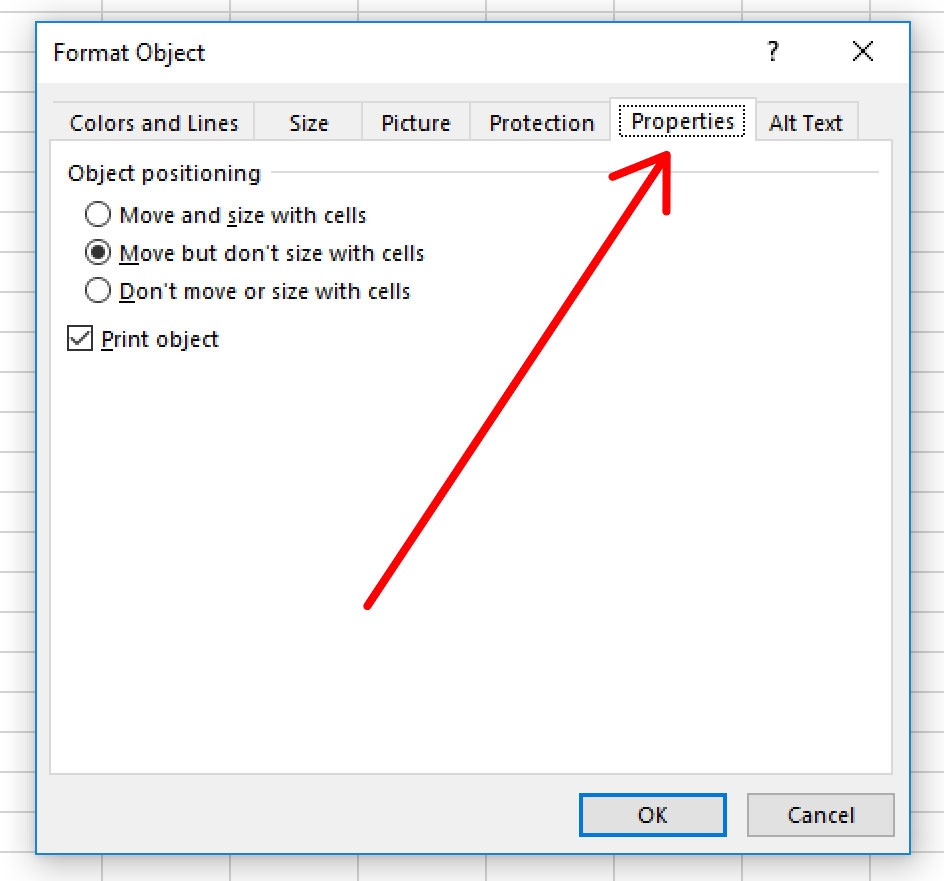Viewport: 944px width, 881px height.
Task: Open the dialog Help question mark
Action: (x=772, y=52)
